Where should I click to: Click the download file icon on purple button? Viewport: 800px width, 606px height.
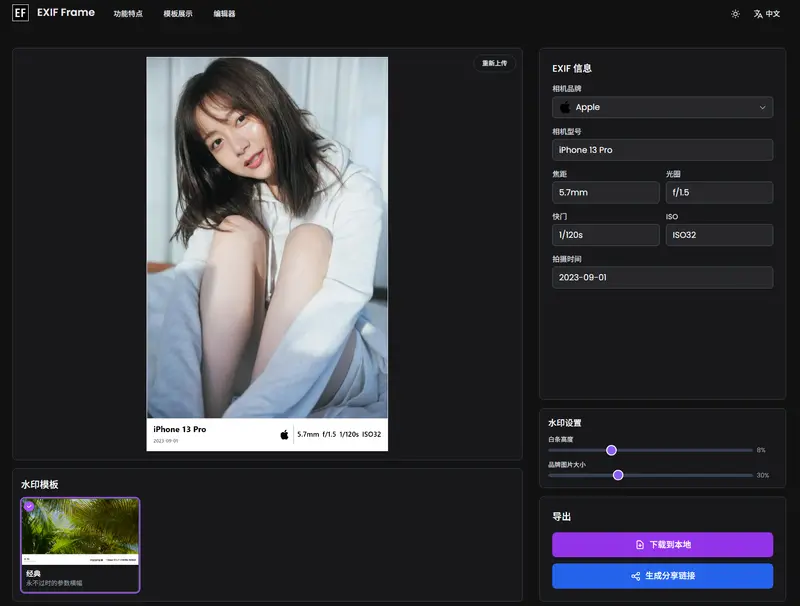[640, 545]
